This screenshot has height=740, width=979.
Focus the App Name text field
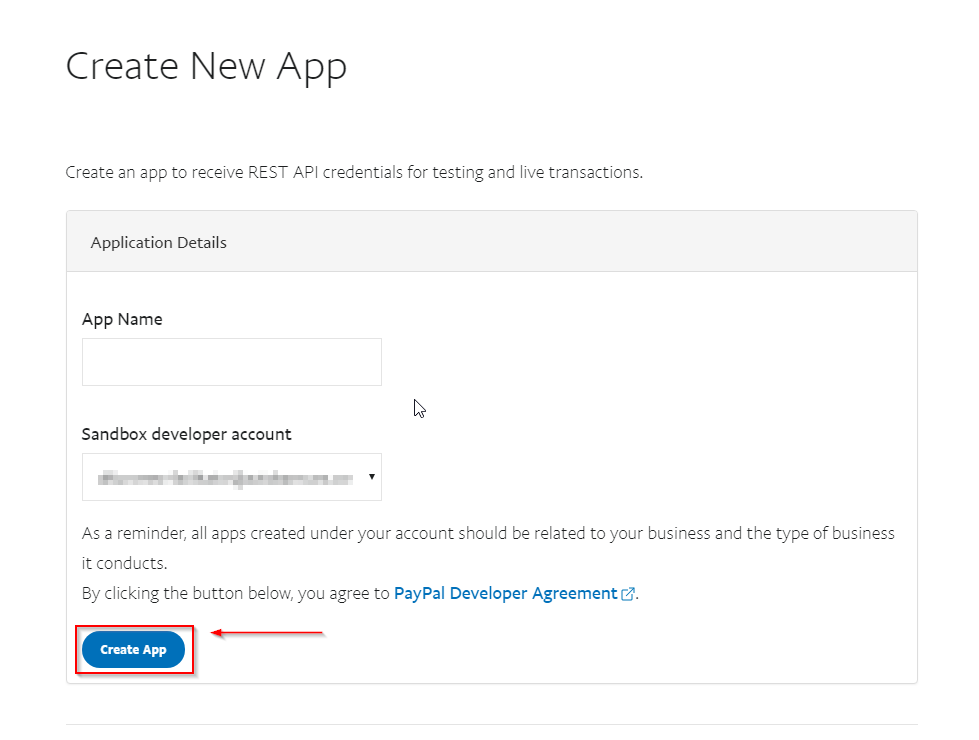coord(231,362)
